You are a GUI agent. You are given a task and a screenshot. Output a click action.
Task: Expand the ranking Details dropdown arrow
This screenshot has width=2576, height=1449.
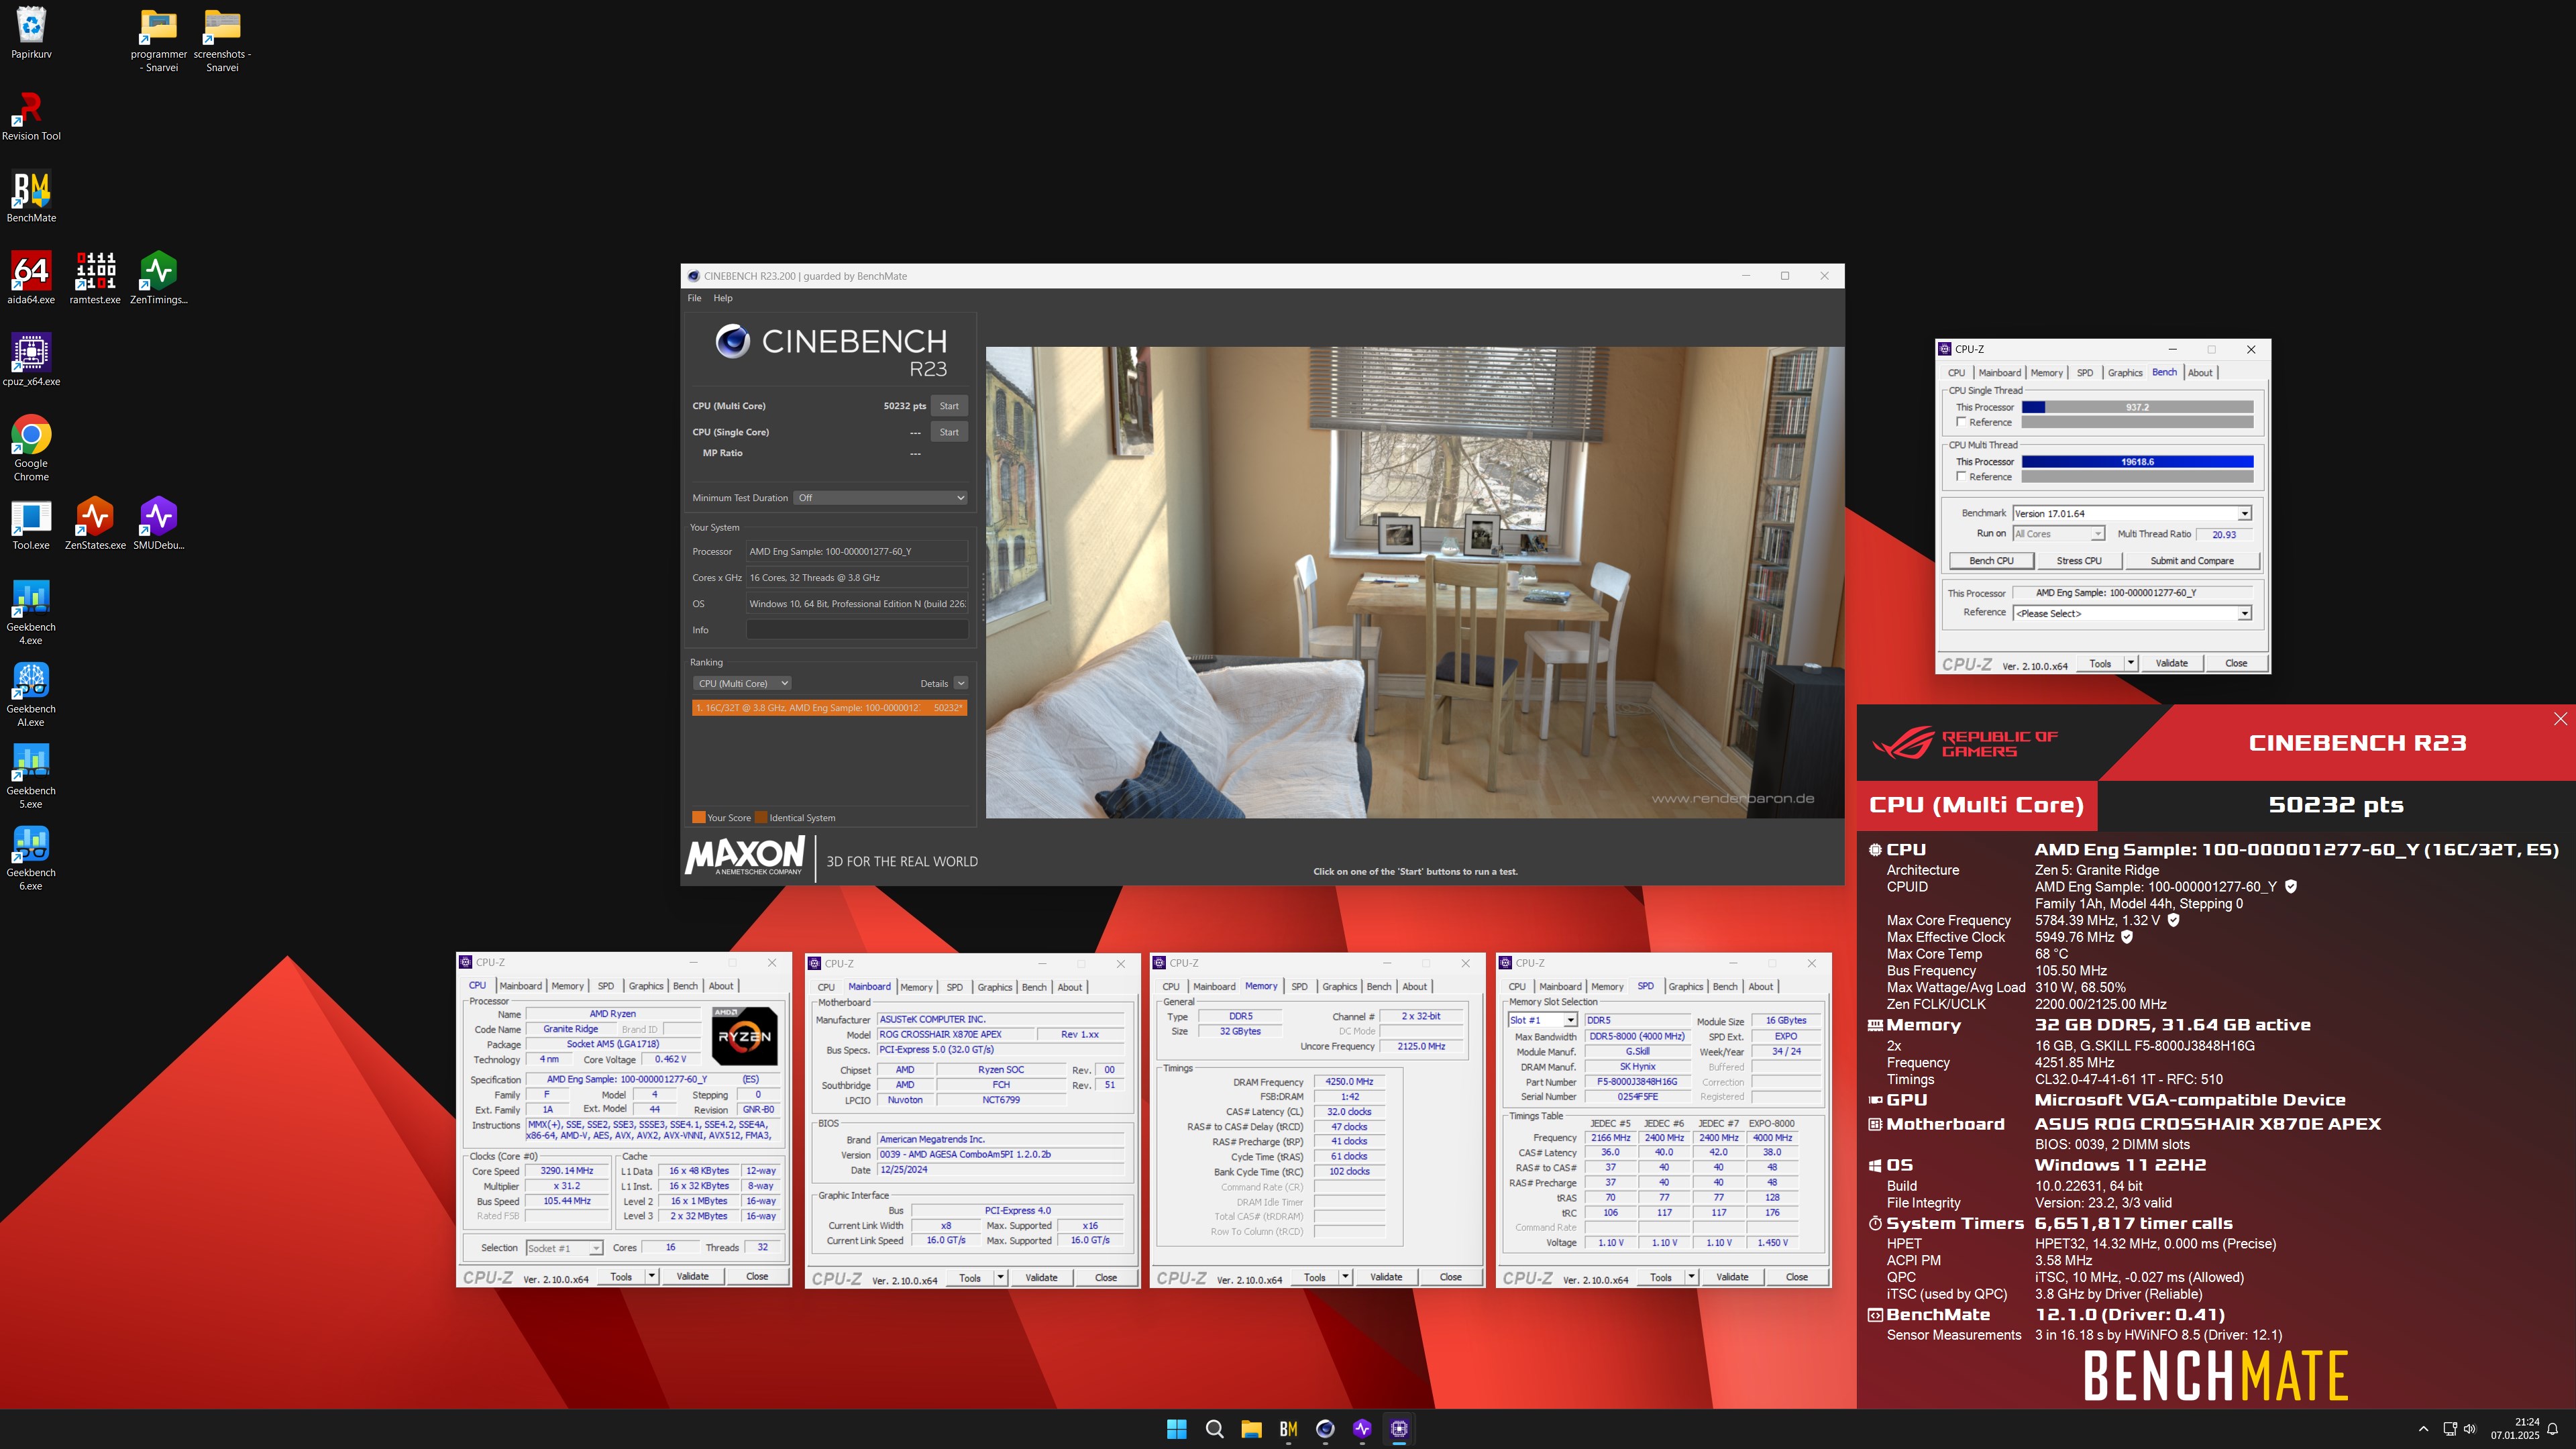pos(960,683)
